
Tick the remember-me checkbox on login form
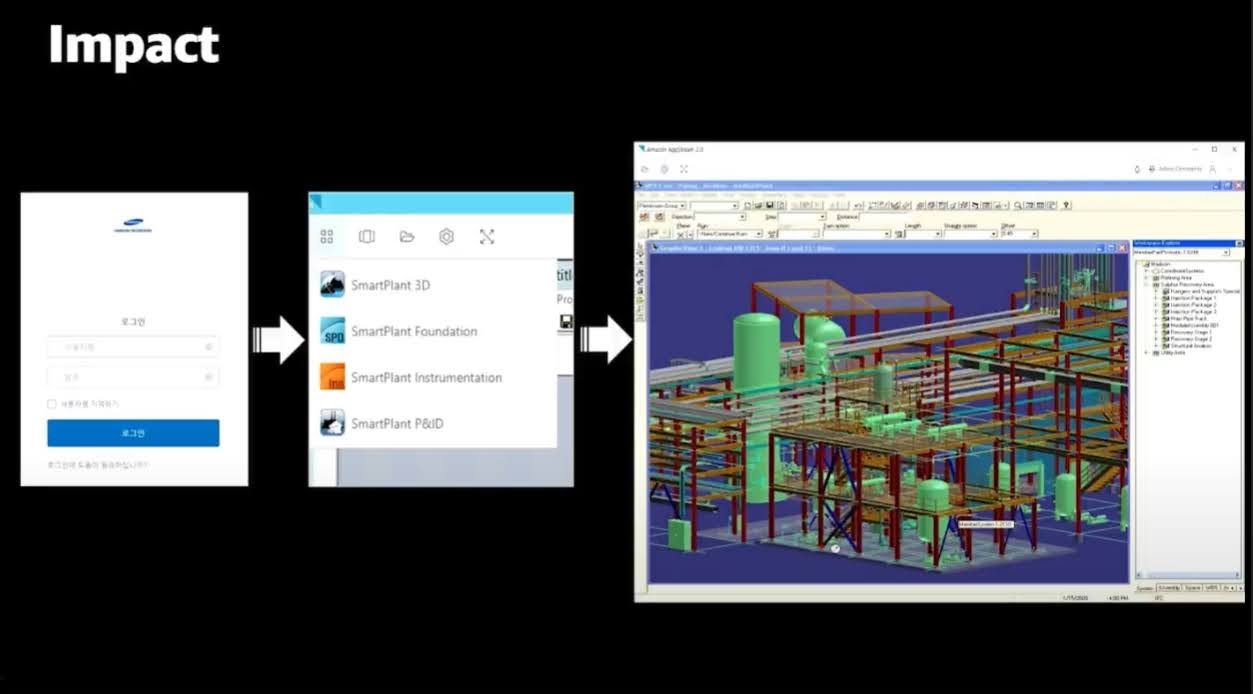(52, 404)
